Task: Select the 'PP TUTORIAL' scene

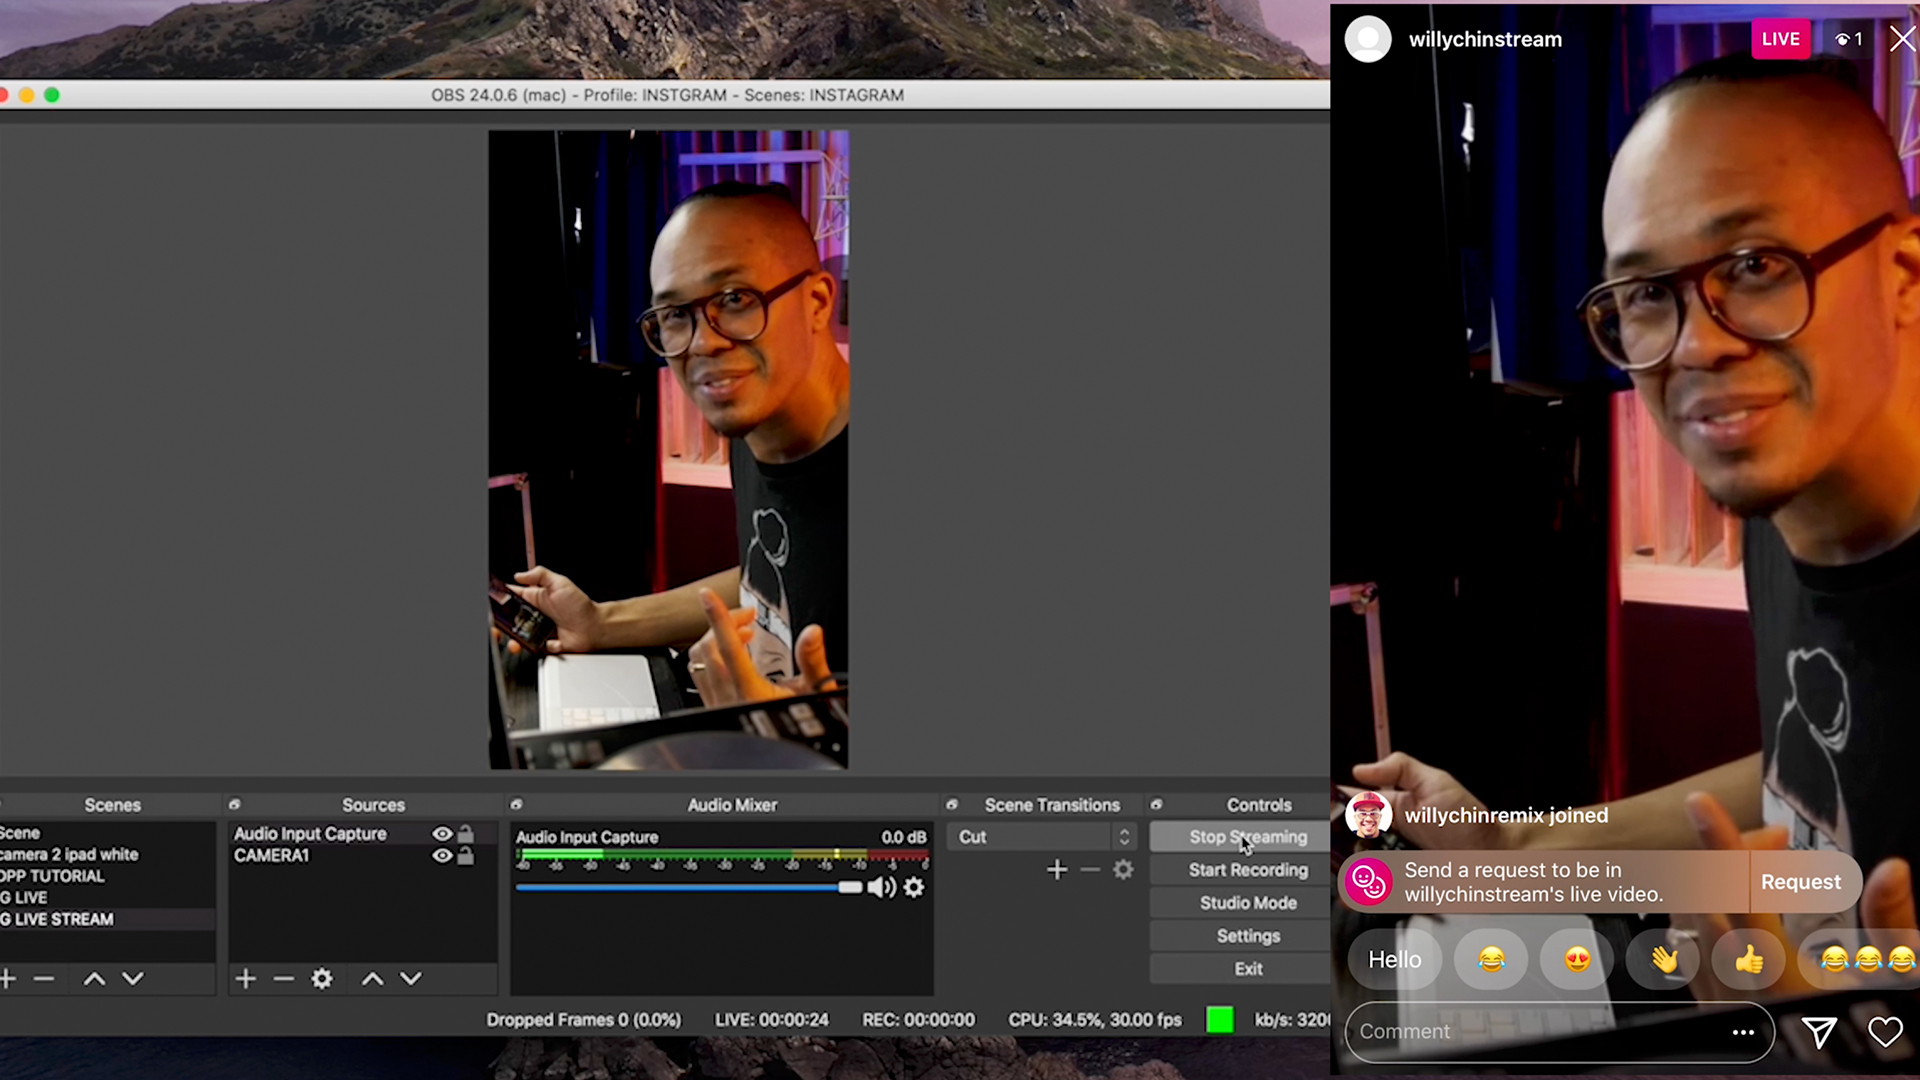Action: [x=107, y=876]
